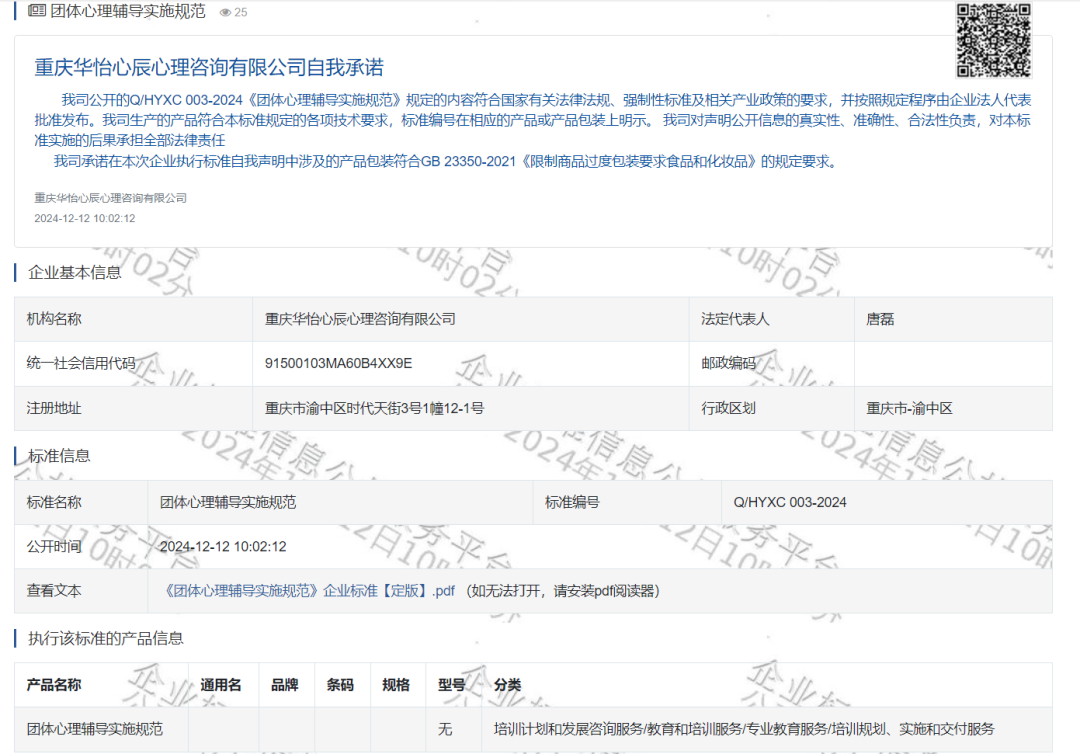The image size is (1080, 754).
Task: Select legal representative name 唐磊
Action: (880, 319)
